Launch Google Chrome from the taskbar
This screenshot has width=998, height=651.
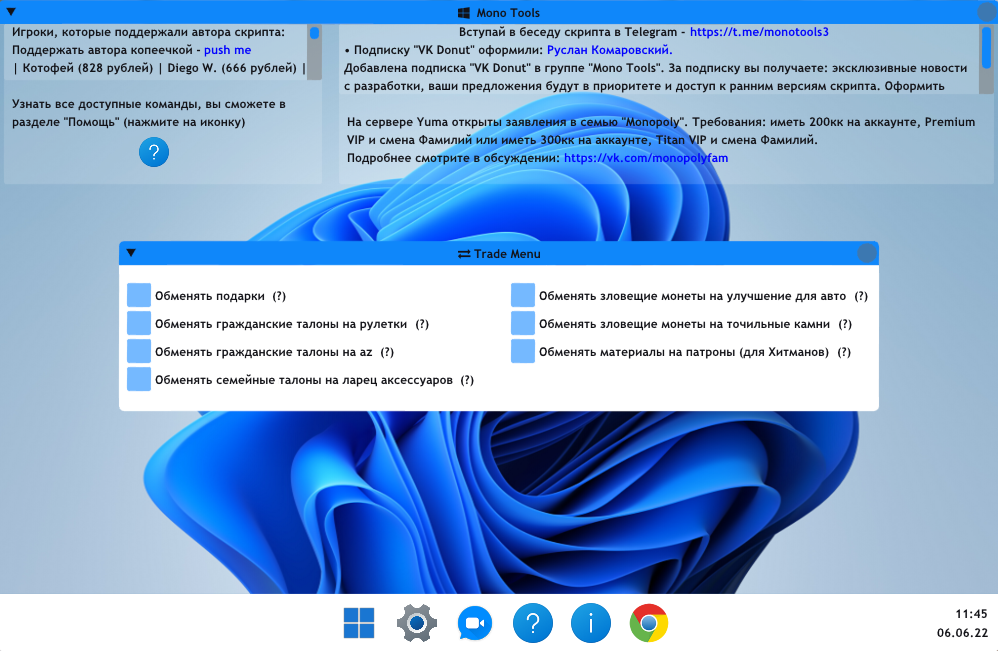649,623
